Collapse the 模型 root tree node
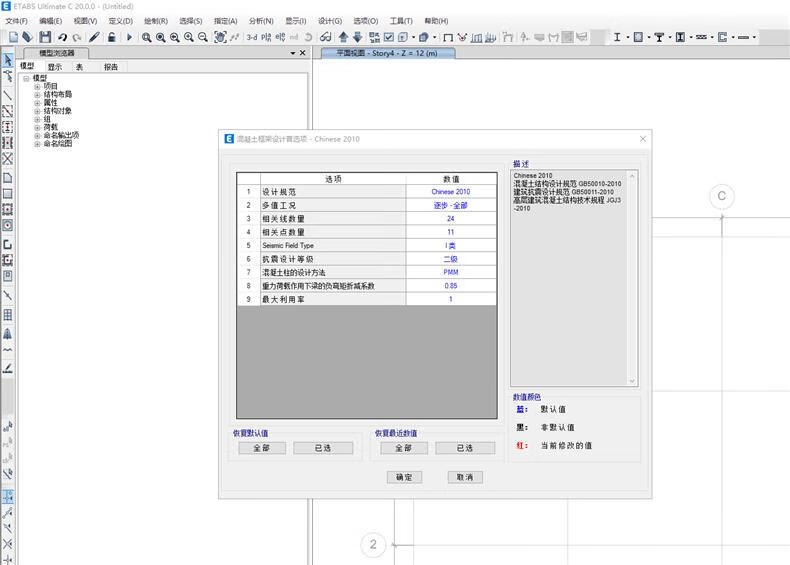This screenshot has height=565, width=790. coord(26,78)
